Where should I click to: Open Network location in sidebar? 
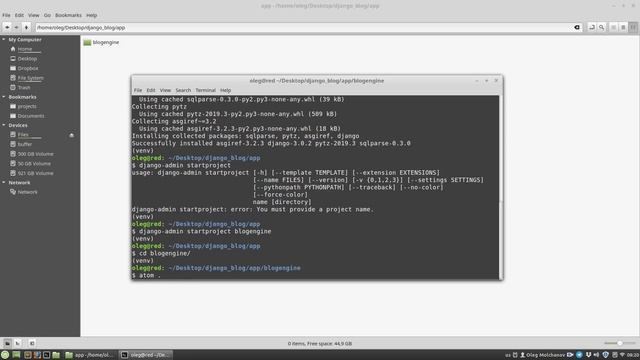27,192
